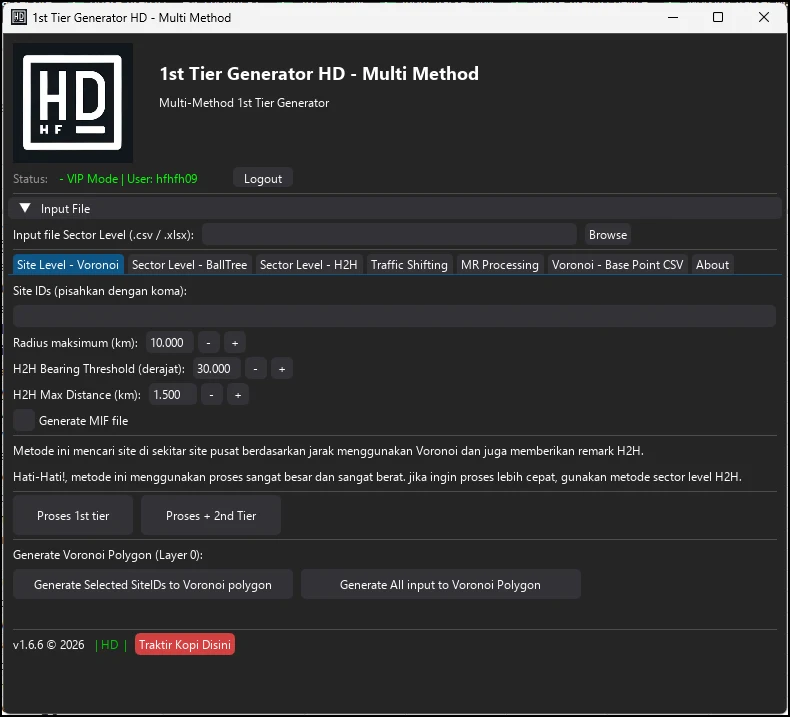Collapse the Input File section triangle
Viewport: 790px width, 717px height.
[x=25, y=208]
